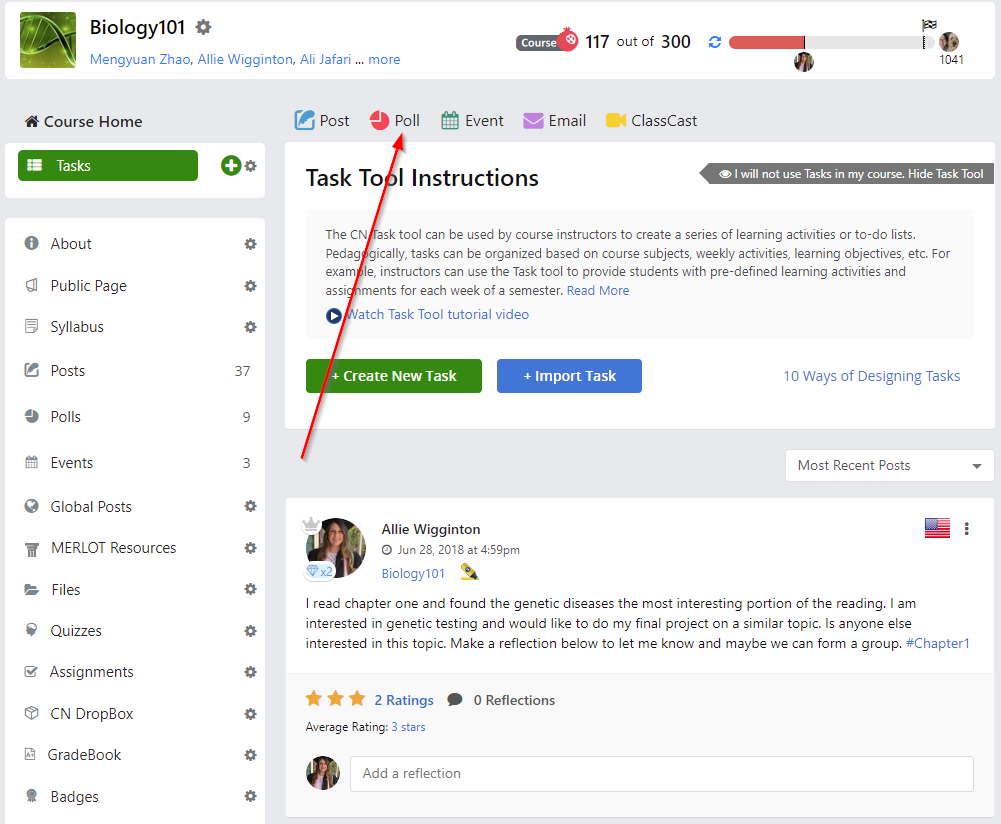Open About settings gear
This screenshot has width=1001, height=824.
pos(250,244)
